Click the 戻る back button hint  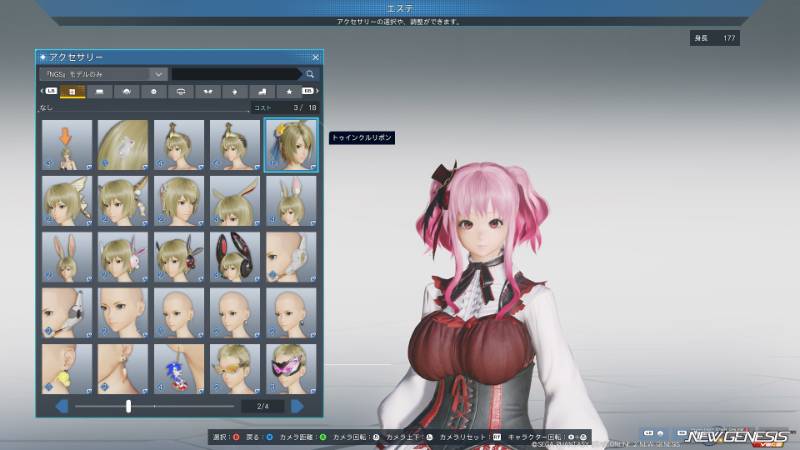tap(260, 437)
